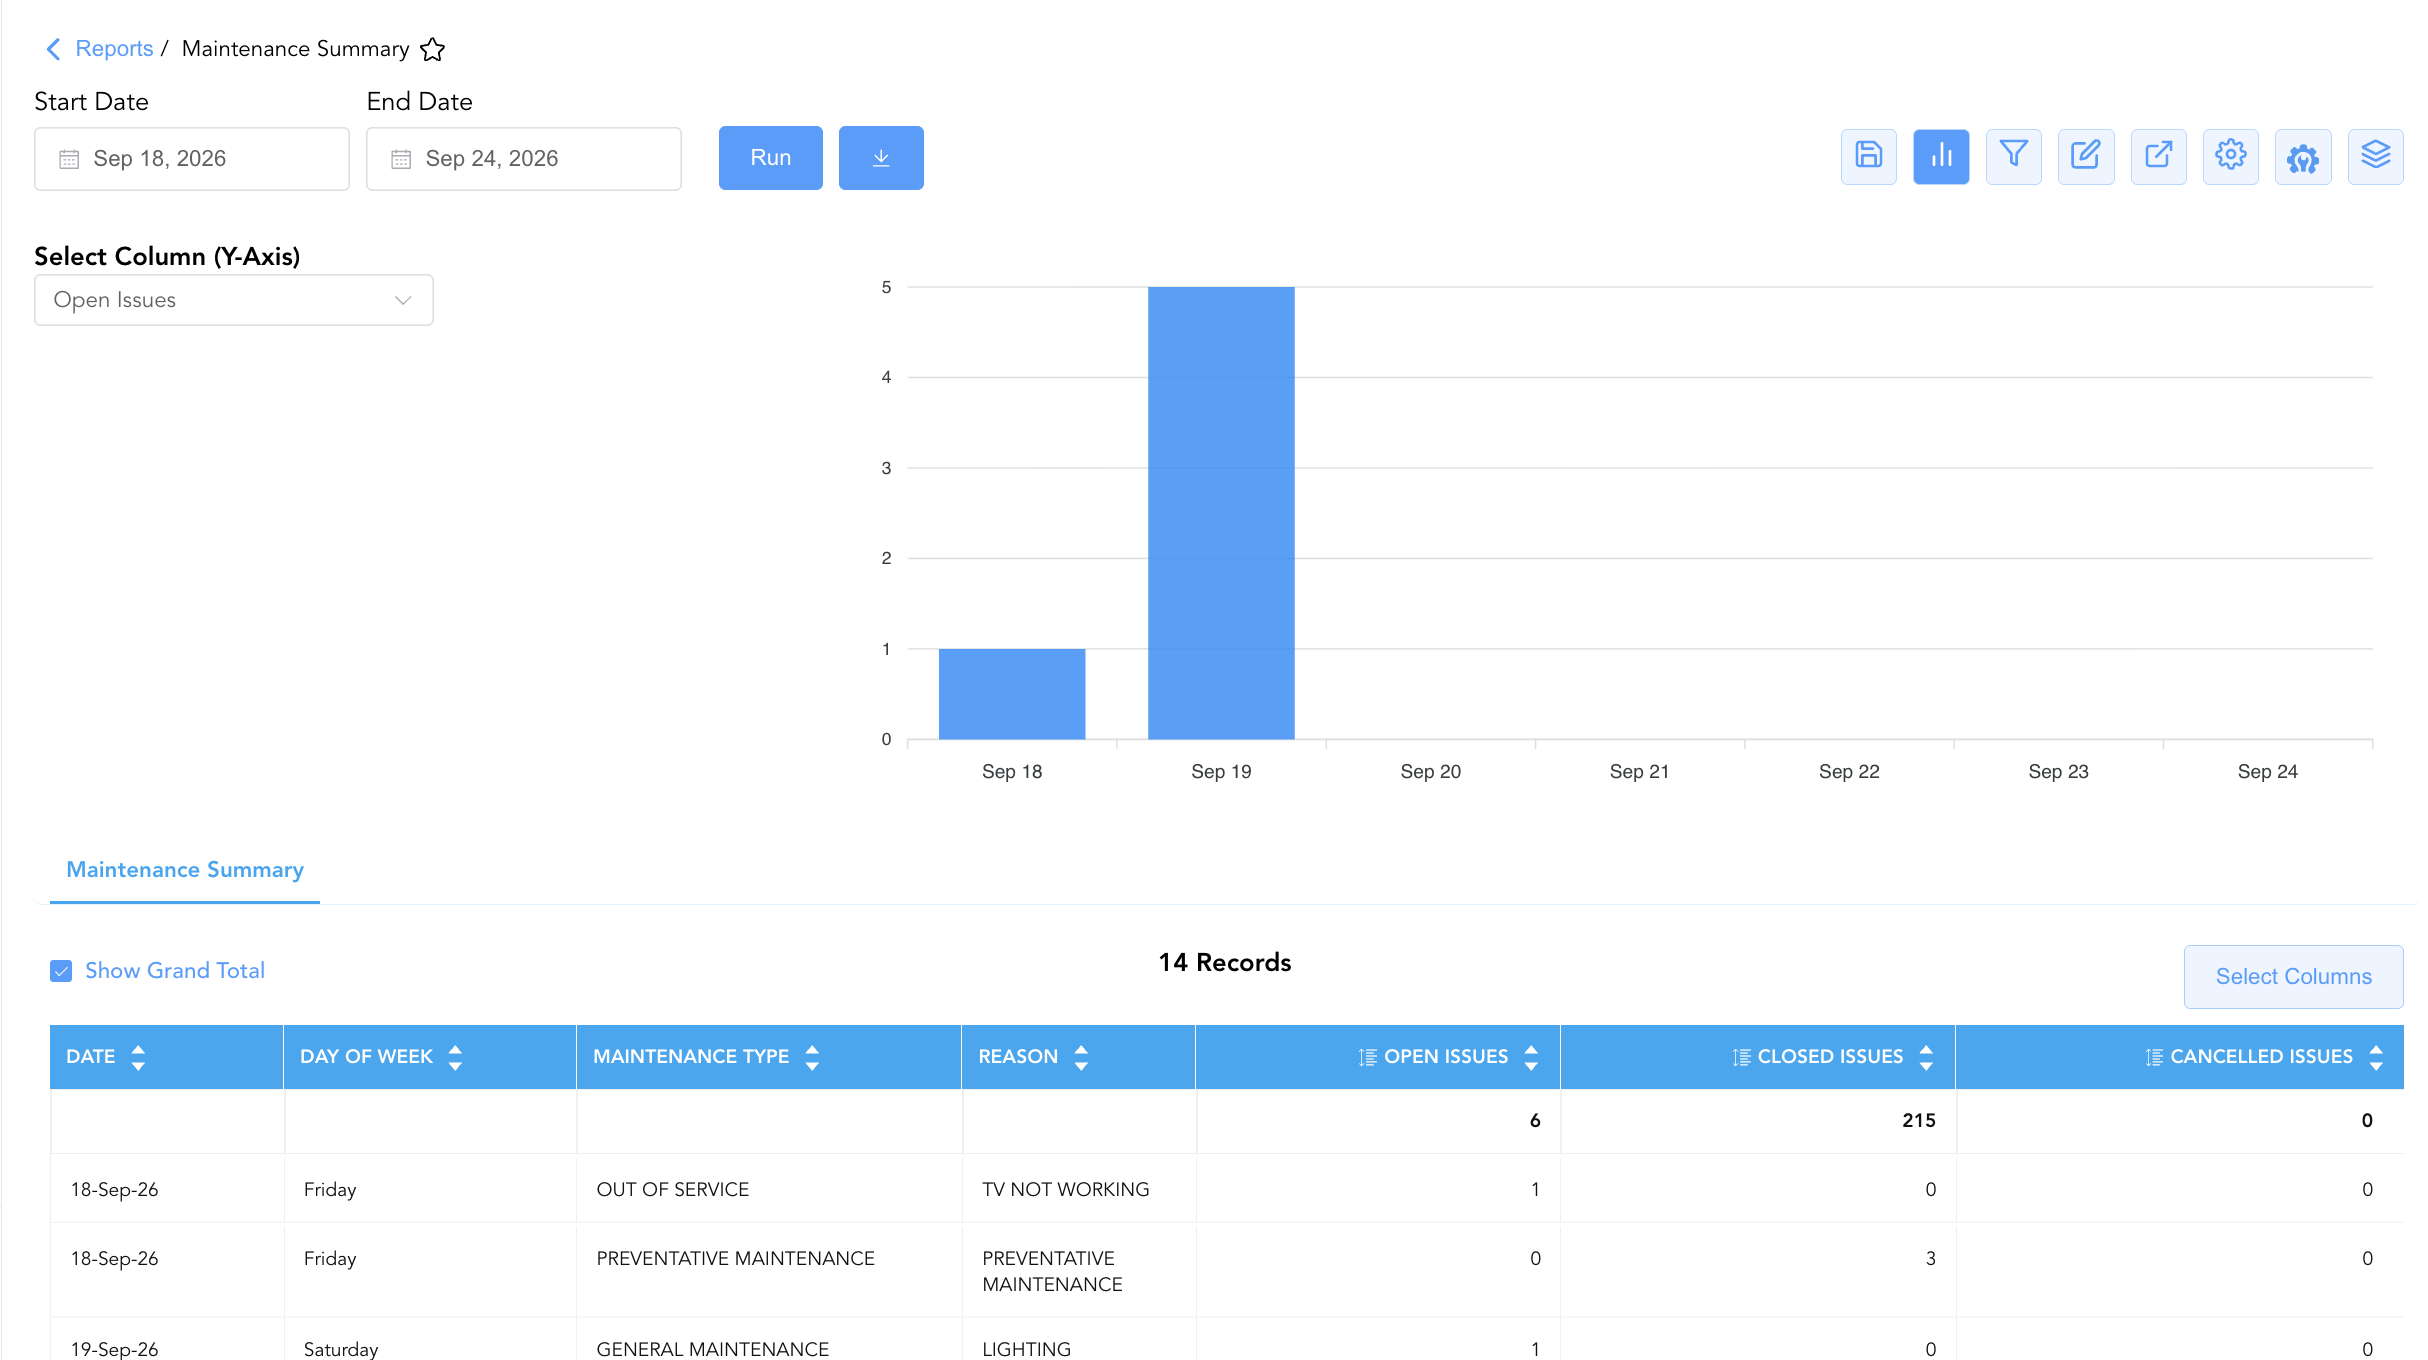Click the Sep 18 bar in chart

pos(1012,694)
